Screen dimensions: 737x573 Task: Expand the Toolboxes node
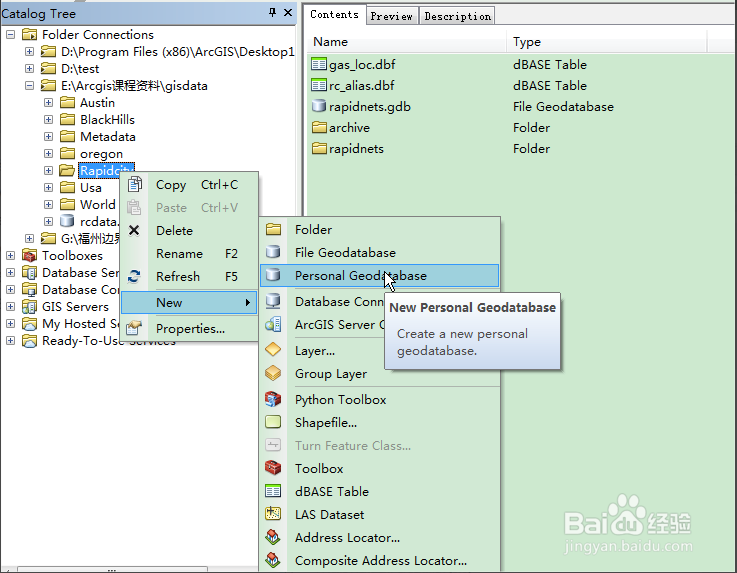[x=10, y=255]
